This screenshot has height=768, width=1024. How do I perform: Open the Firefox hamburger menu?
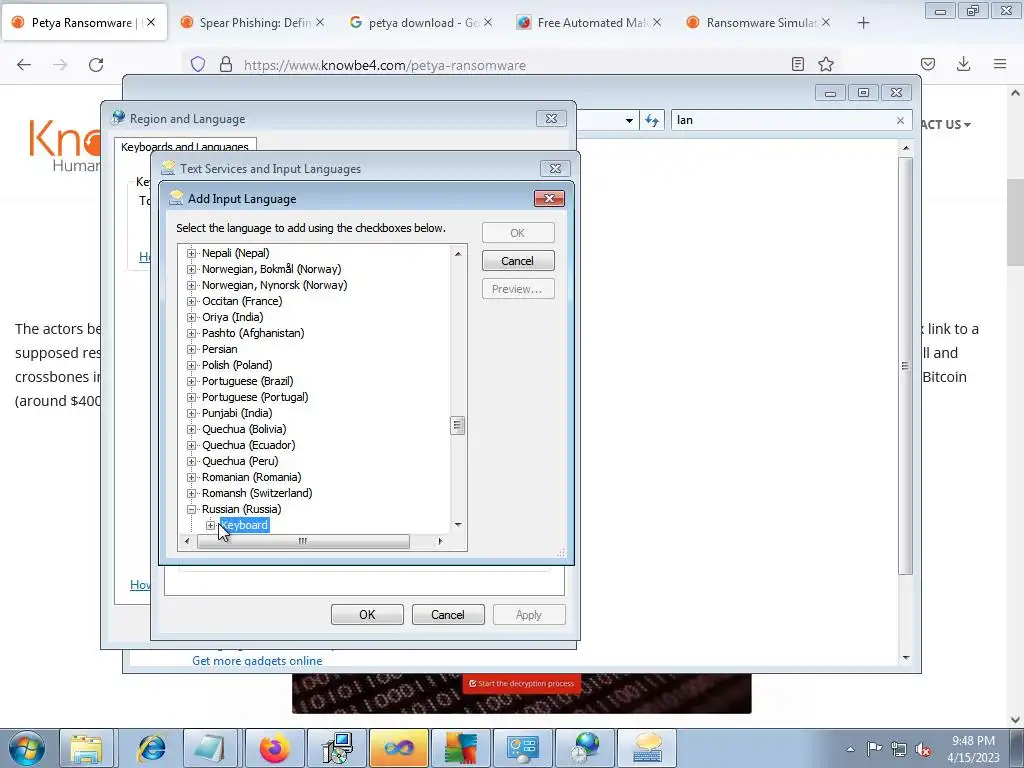tap(1000, 64)
